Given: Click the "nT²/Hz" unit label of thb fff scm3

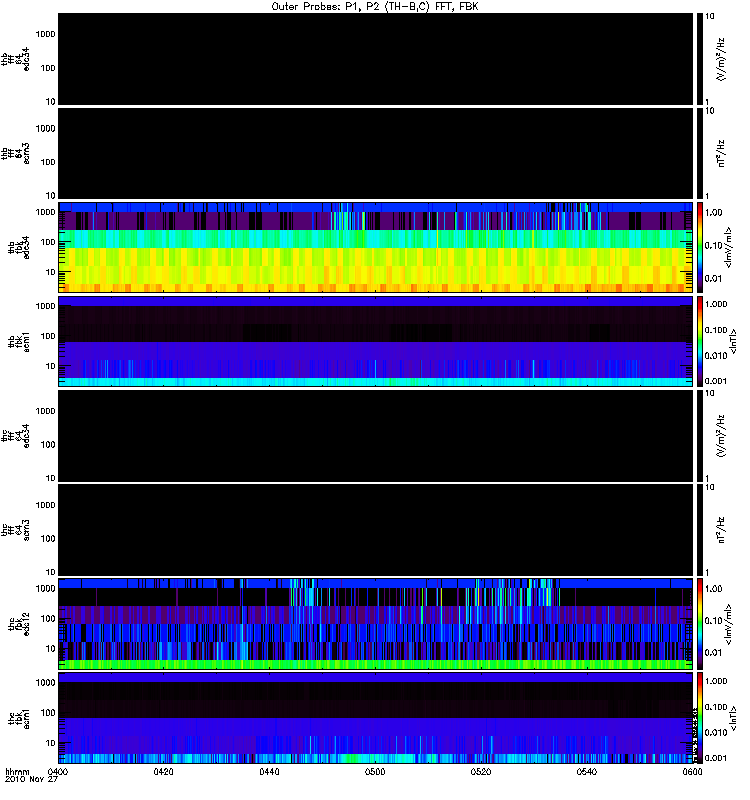Looking at the screenshot, I should (721, 154).
